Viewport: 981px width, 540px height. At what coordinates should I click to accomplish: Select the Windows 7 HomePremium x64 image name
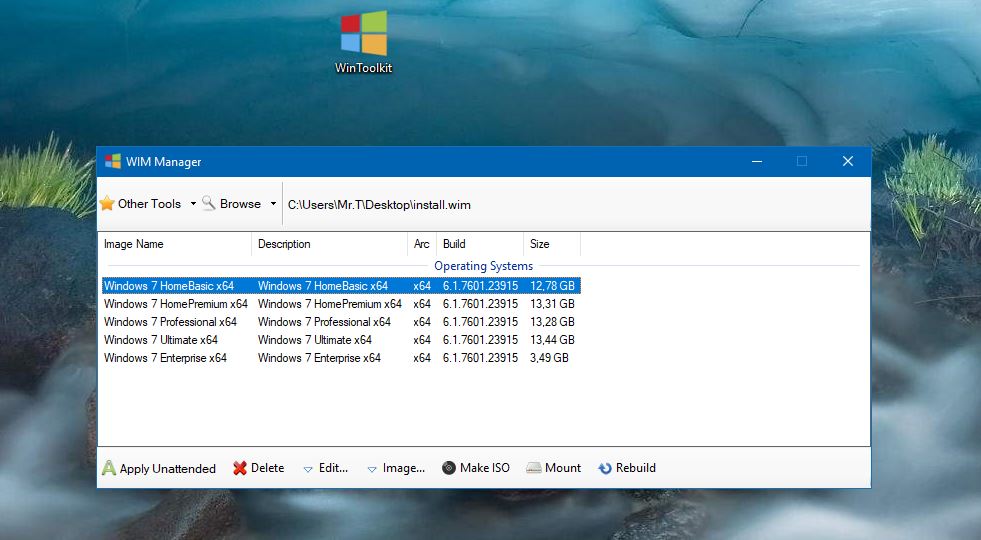pyautogui.click(x=176, y=304)
